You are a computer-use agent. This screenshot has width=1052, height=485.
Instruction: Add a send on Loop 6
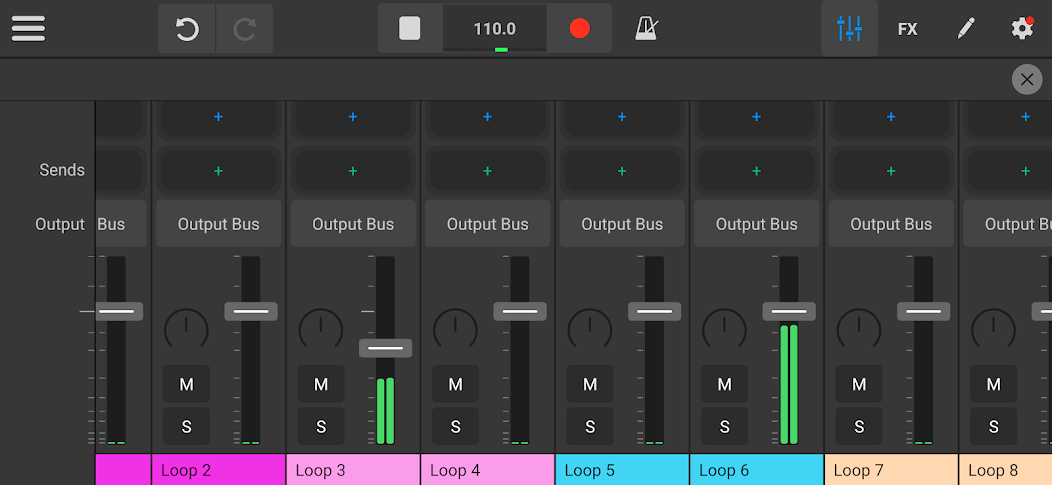(x=757, y=170)
